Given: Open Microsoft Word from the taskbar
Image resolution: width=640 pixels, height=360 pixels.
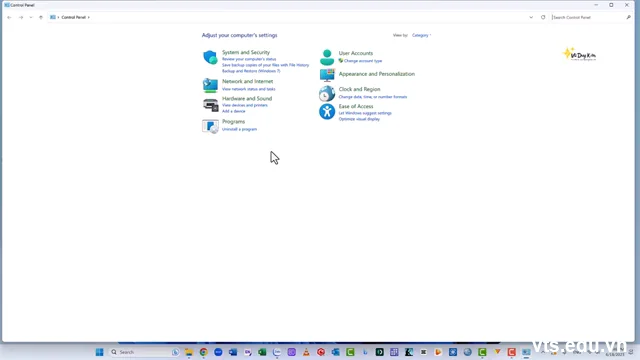Looking at the screenshot, I should 233,352.
